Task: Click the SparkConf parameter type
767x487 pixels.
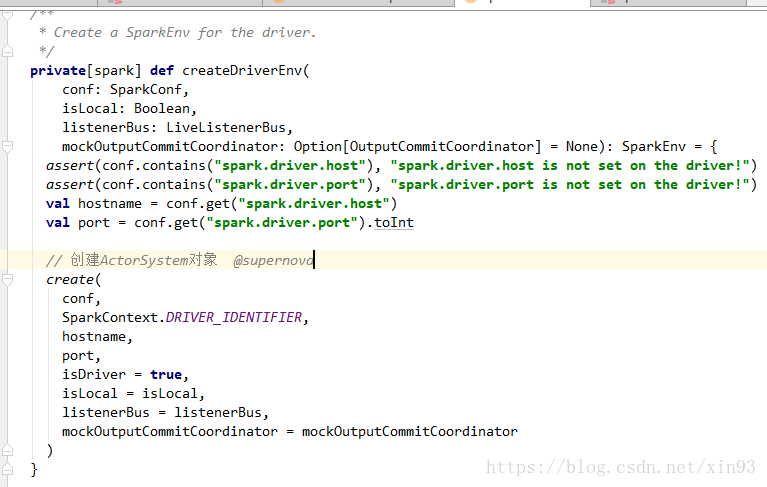Action: 146,89
